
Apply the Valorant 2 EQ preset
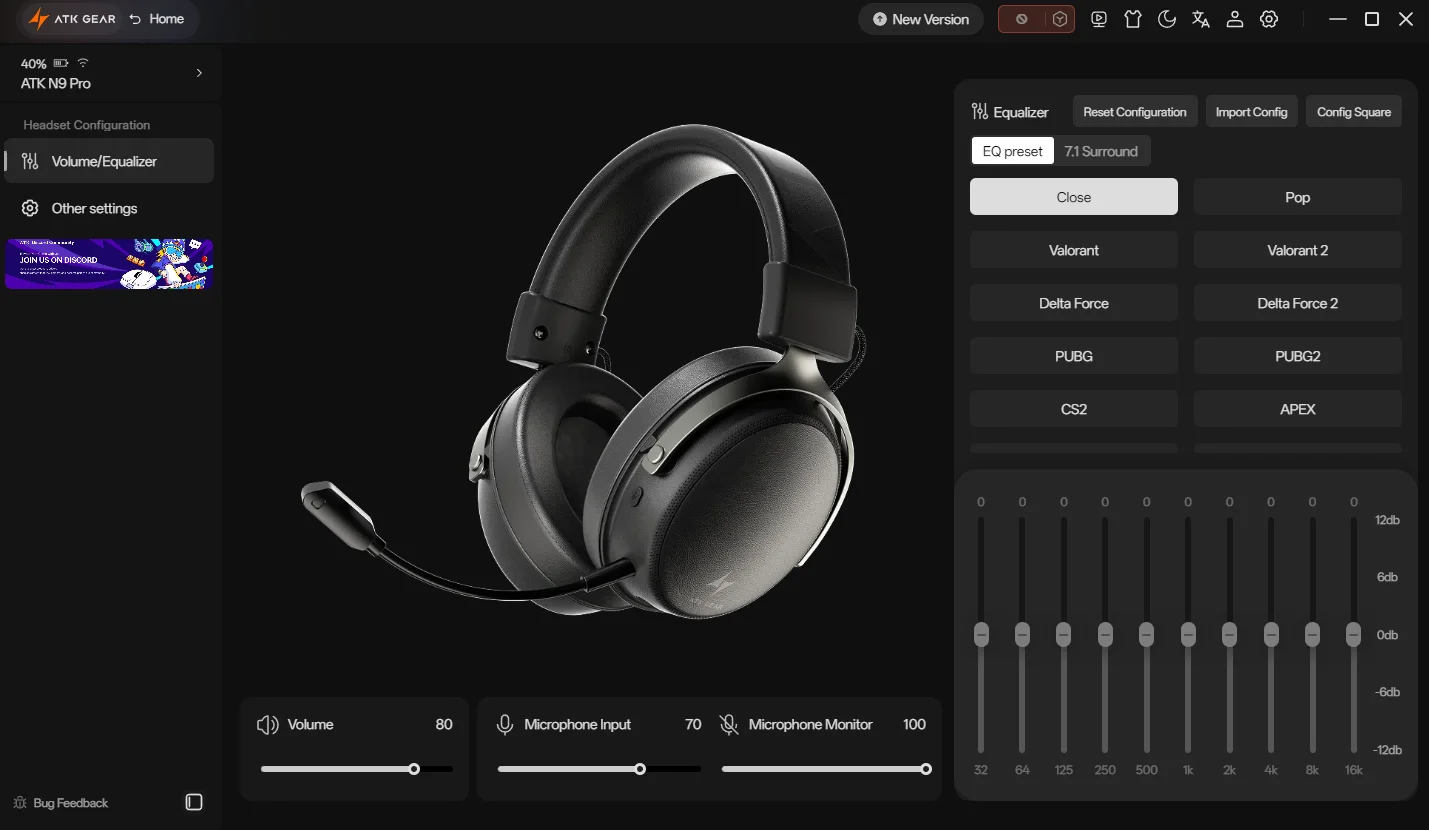click(1298, 250)
